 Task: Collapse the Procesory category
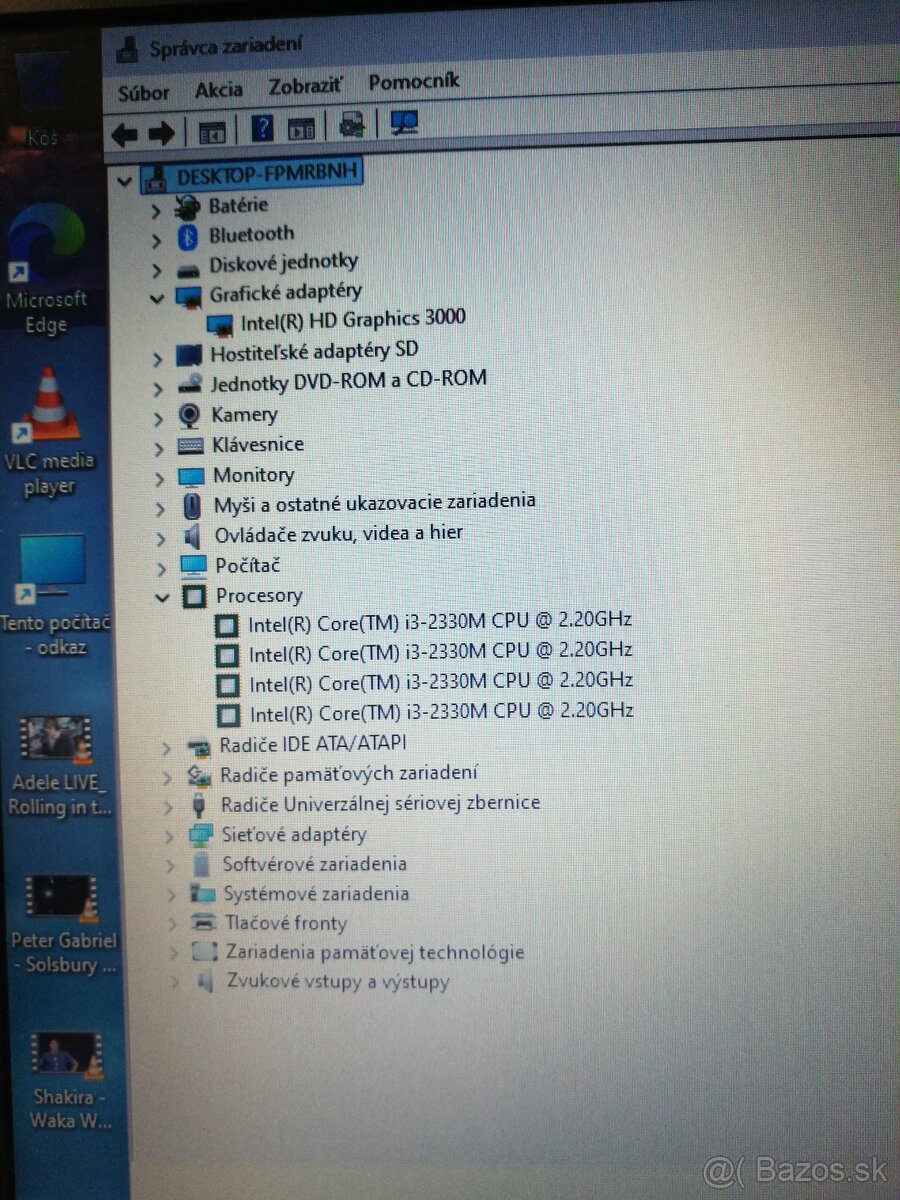(x=163, y=597)
